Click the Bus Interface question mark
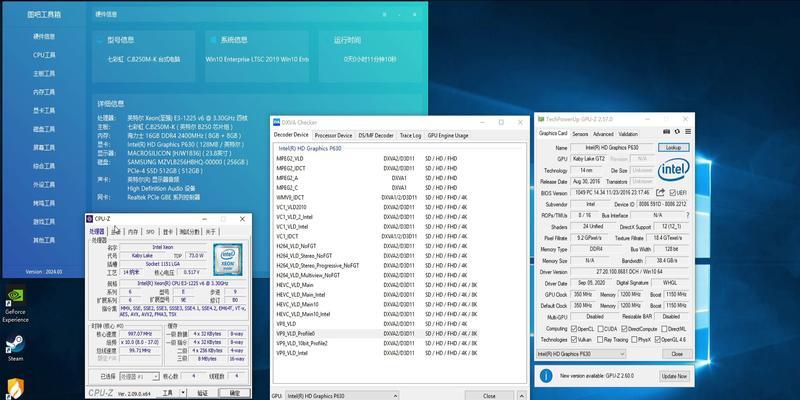 [688, 215]
